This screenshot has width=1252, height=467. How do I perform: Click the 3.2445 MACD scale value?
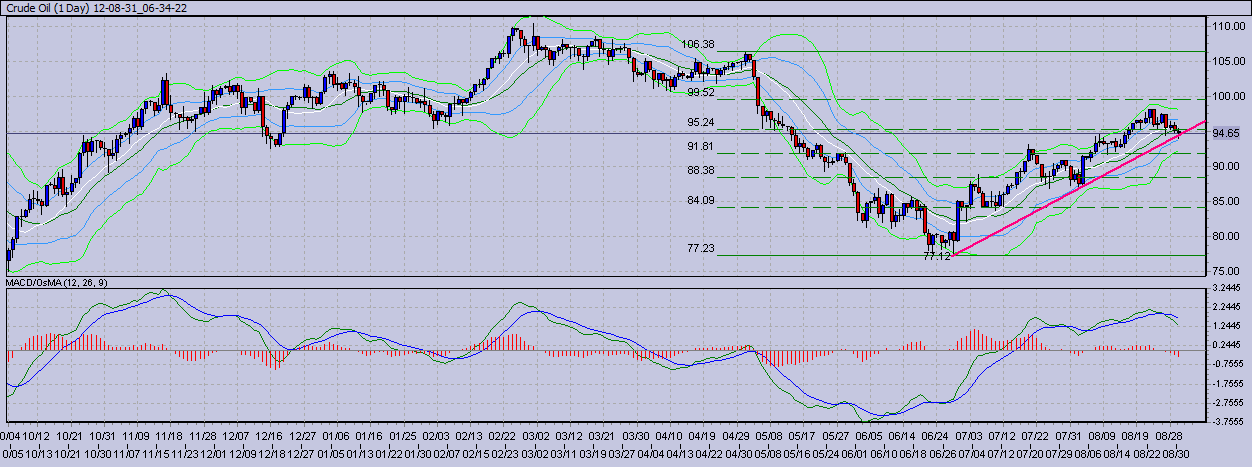[1225, 288]
